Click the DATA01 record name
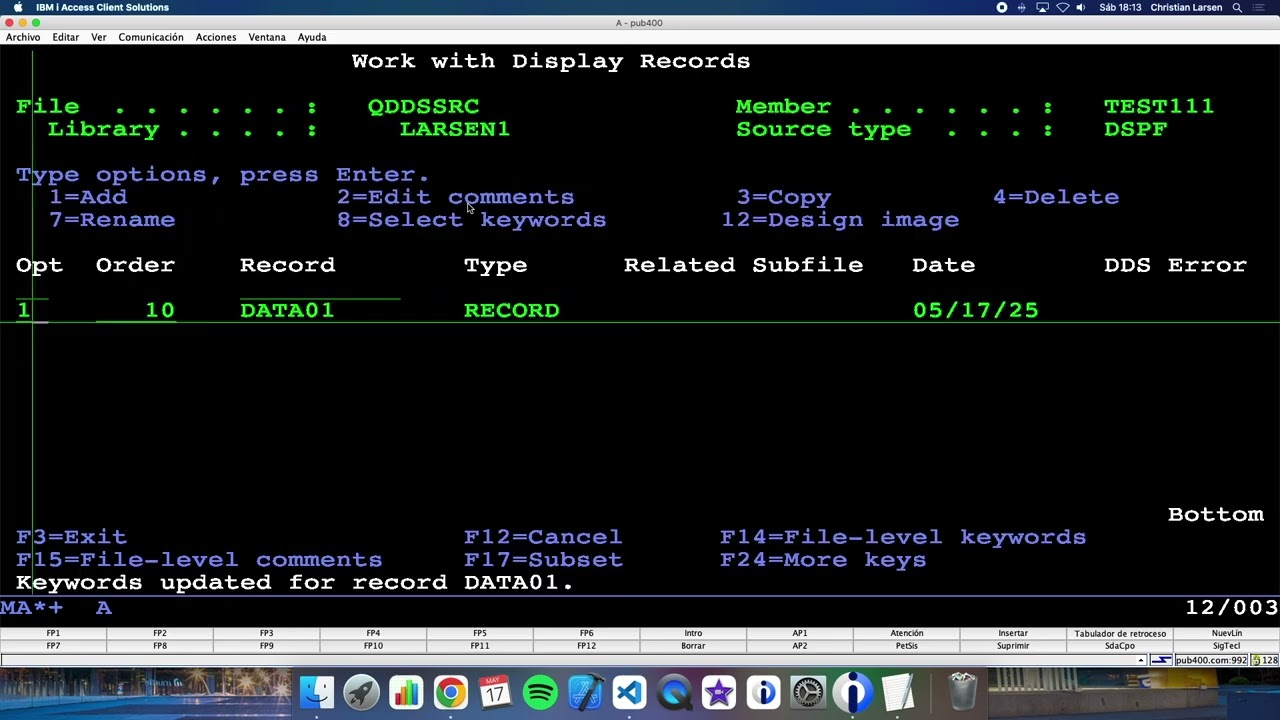This screenshot has width=1280, height=720. point(287,310)
